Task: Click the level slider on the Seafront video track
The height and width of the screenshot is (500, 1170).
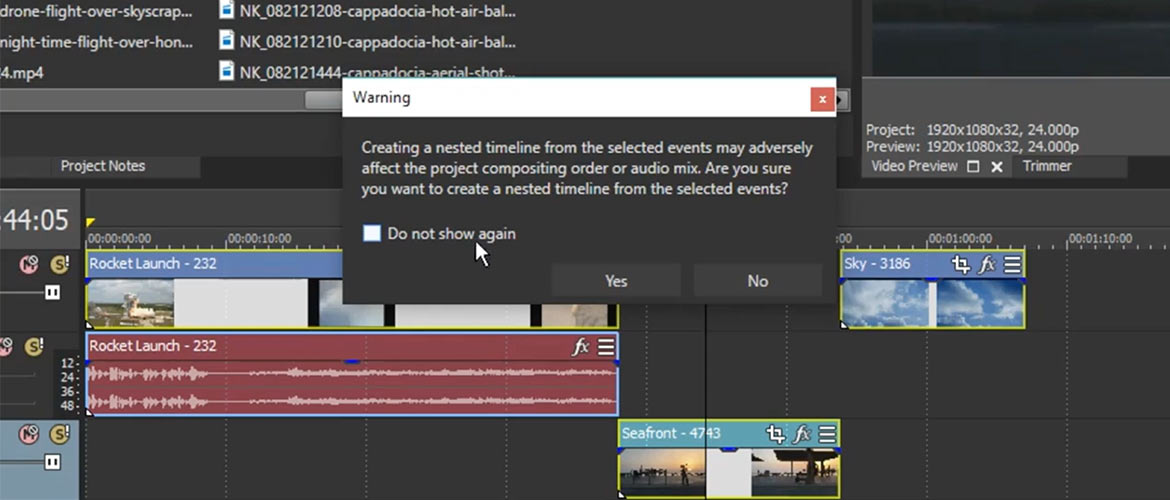Action: (52, 463)
